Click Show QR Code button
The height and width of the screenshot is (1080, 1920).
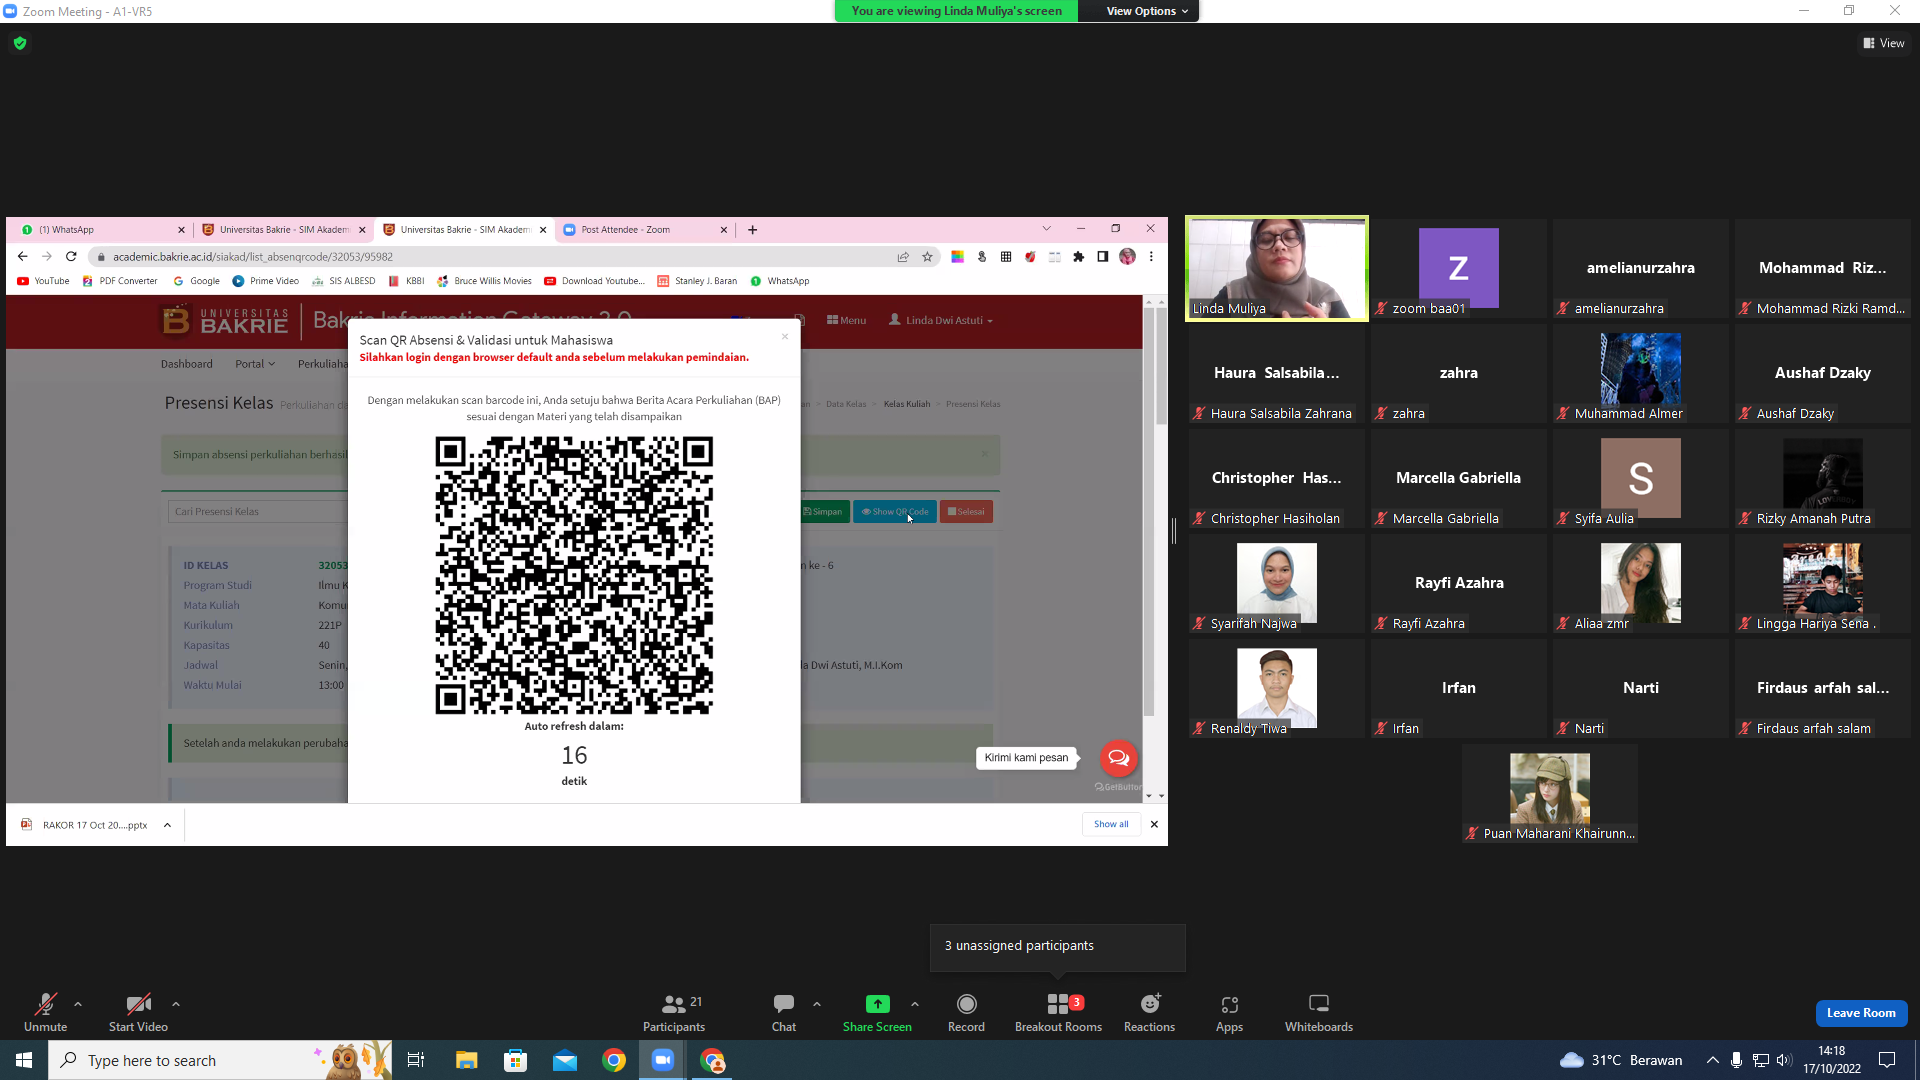tap(895, 512)
